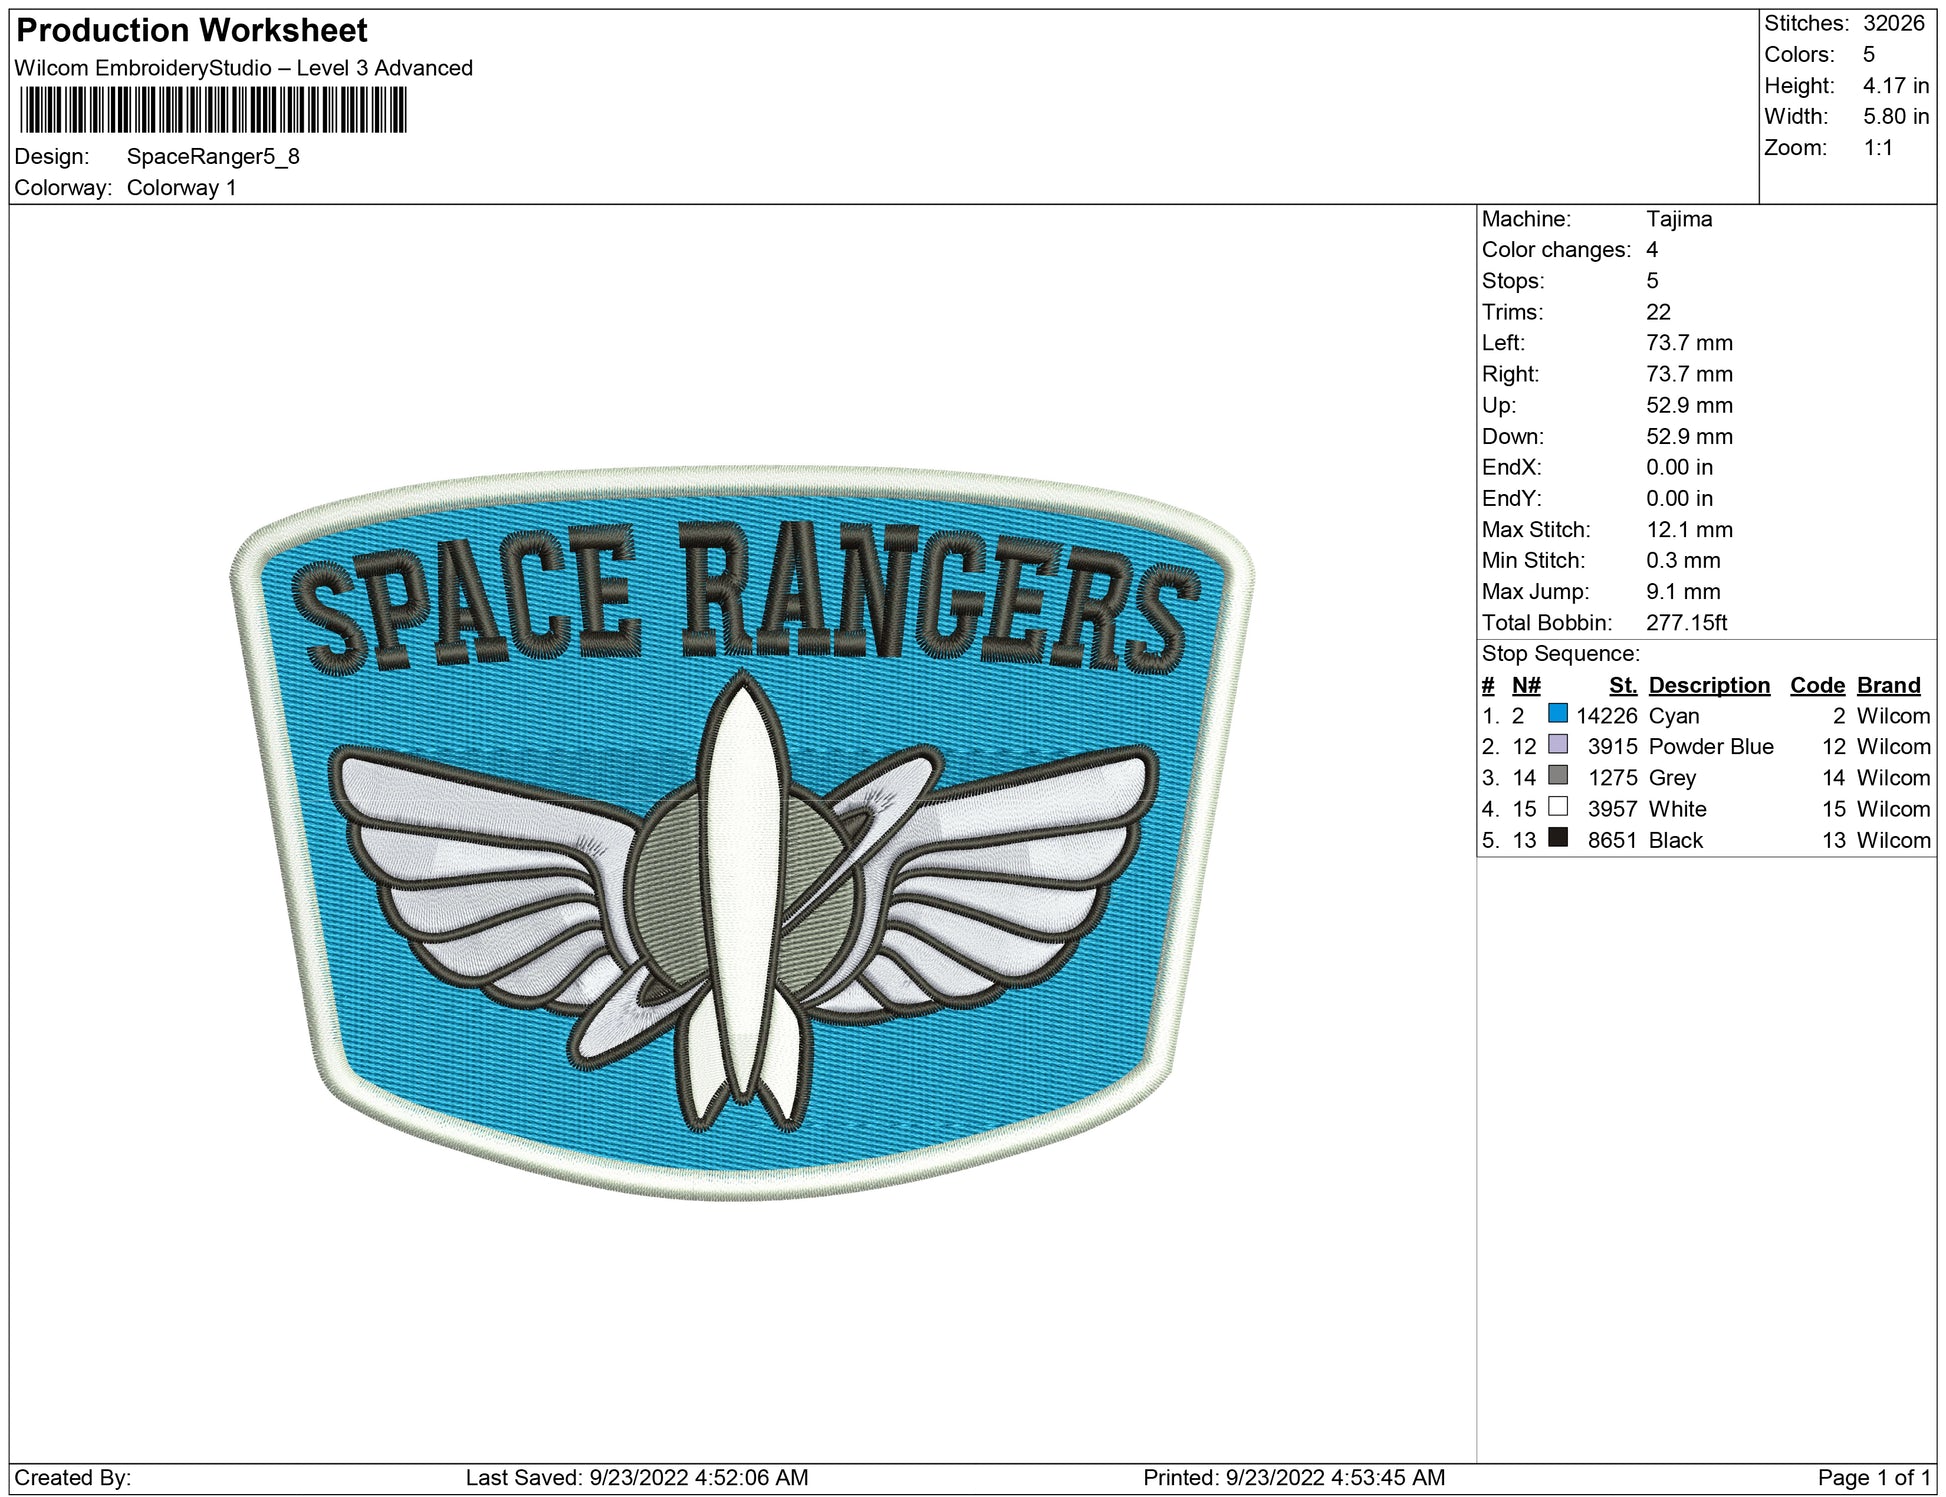This screenshot has width=1946, height=1497.
Task: Click the N# column header
Action: [x=1525, y=685]
